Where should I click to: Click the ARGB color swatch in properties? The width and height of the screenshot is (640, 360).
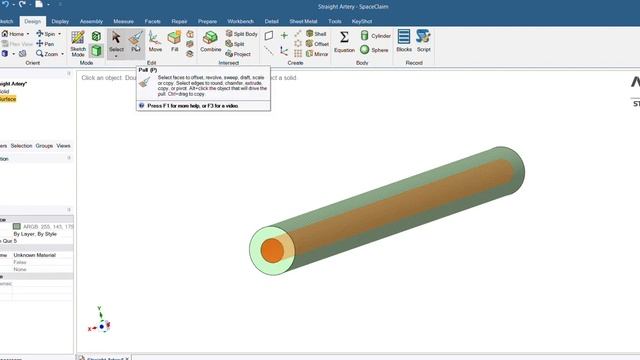[17, 227]
